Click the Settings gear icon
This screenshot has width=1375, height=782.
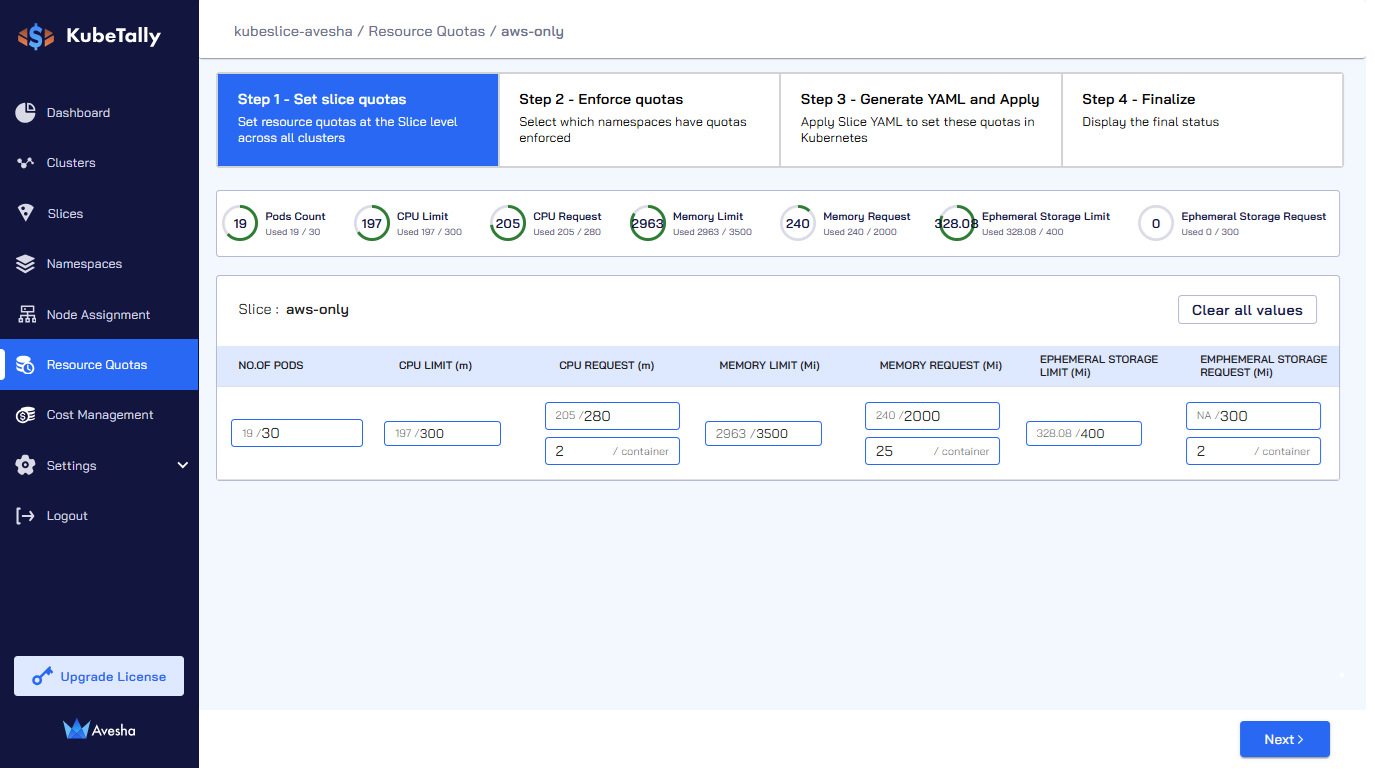pos(26,465)
